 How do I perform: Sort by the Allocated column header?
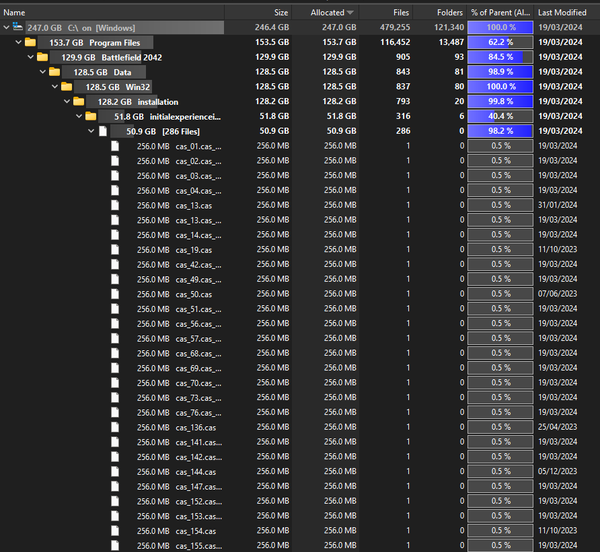(x=326, y=13)
